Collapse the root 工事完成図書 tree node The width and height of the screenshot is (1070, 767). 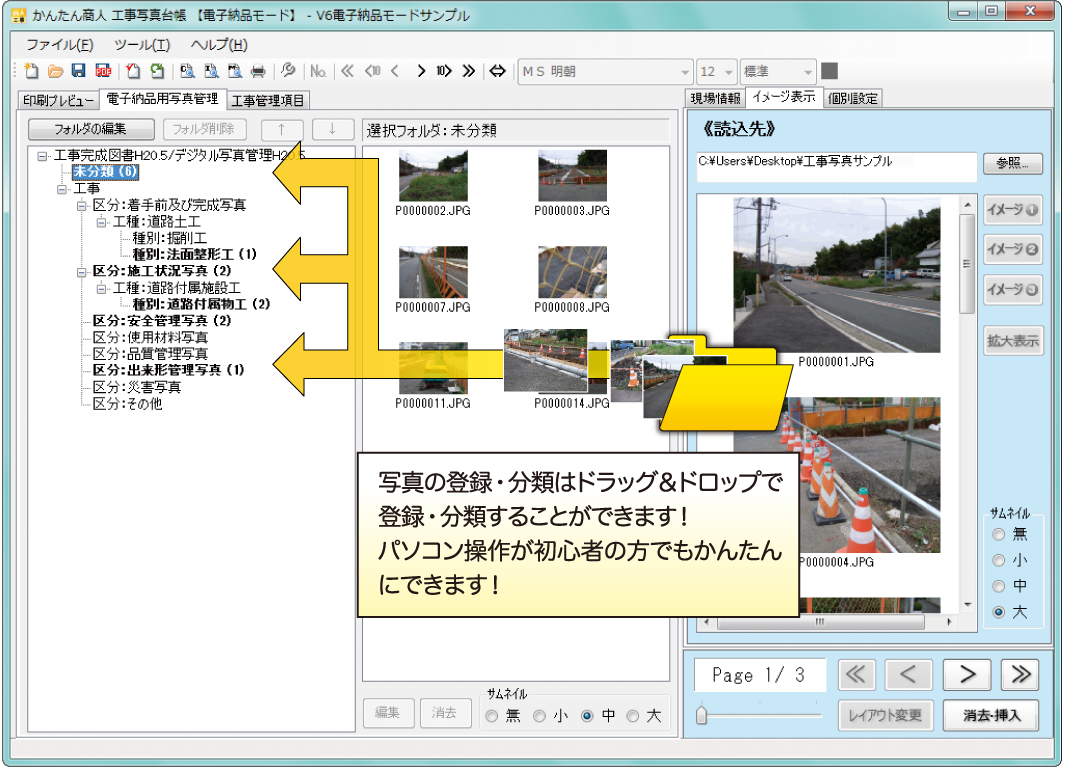pos(42,156)
